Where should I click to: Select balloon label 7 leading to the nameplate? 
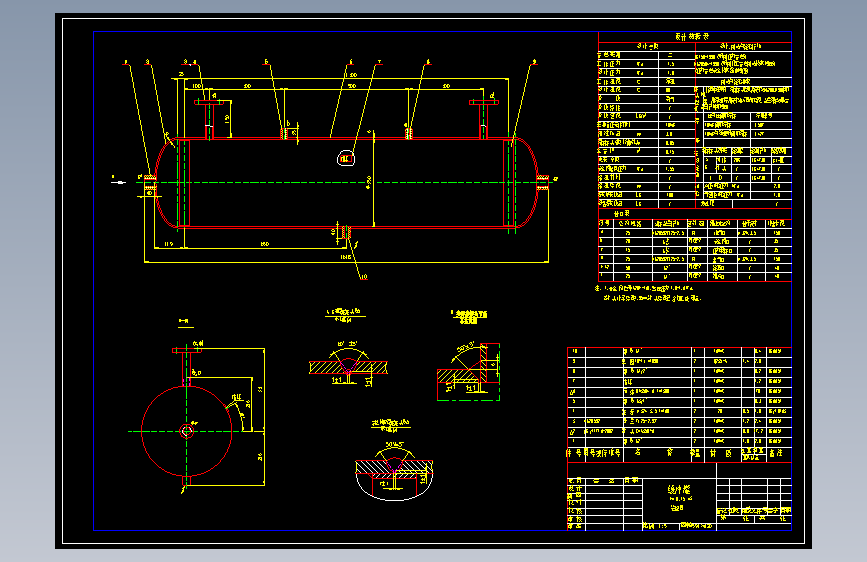379,62
